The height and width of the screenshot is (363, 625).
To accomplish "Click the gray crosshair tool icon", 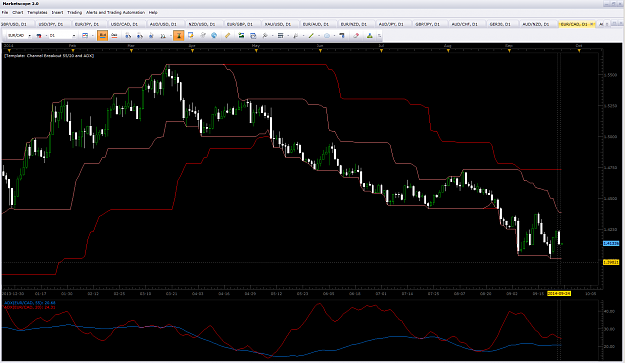I will click(202, 36).
